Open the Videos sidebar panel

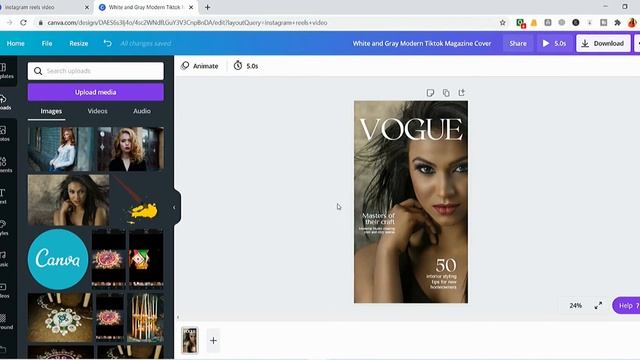pos(4,290)
